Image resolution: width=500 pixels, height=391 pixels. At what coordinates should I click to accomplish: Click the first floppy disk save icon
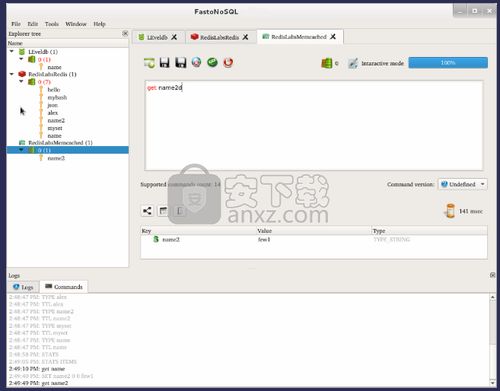coord(165,63)
